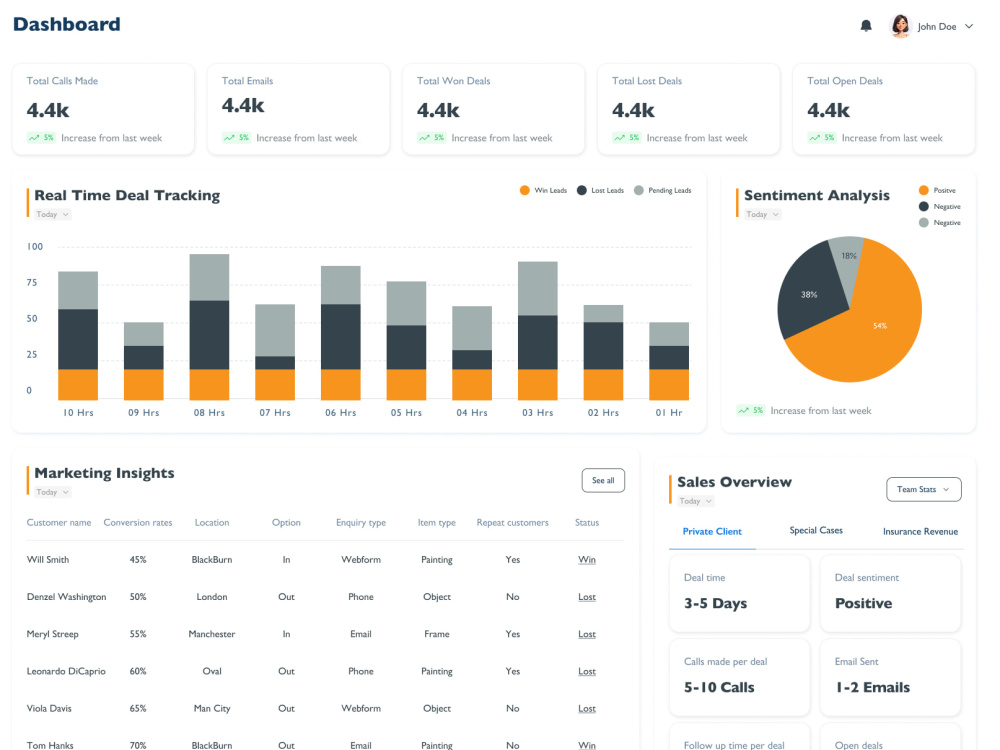This screenshot has width=1000, height=750.
Task: Click the Repeat customers column header
Action: point(513,522)
